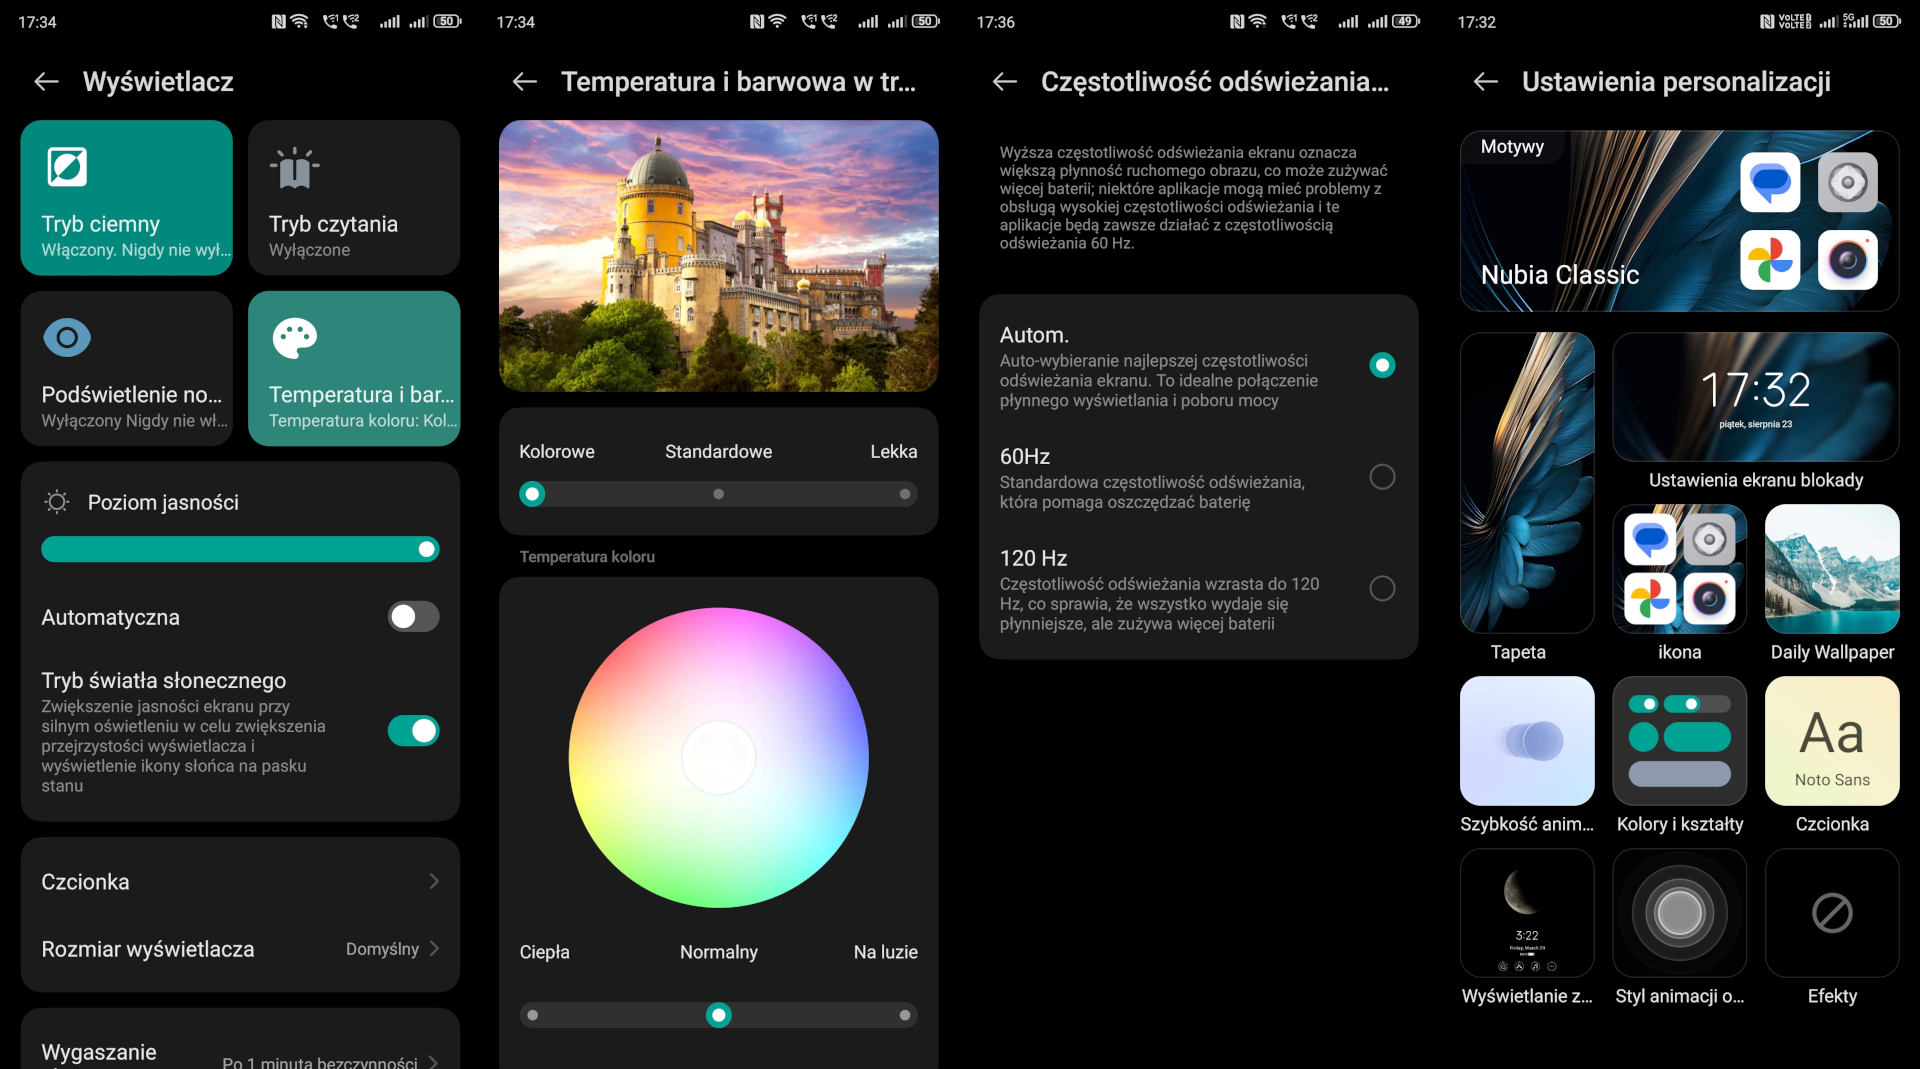1920x1069 pixels.
Task: Open the Efekty effects icon
Action: tap(1831, 913)
